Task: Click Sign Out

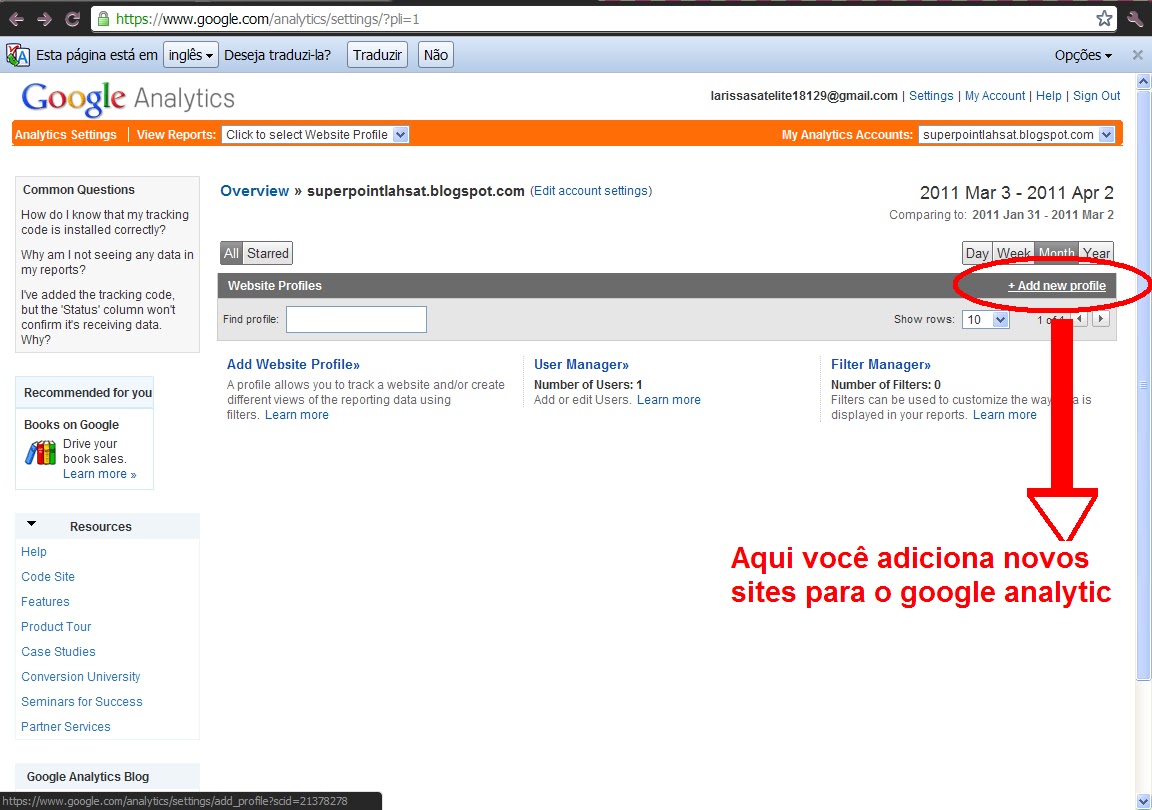Action: tap(1096, 96)
